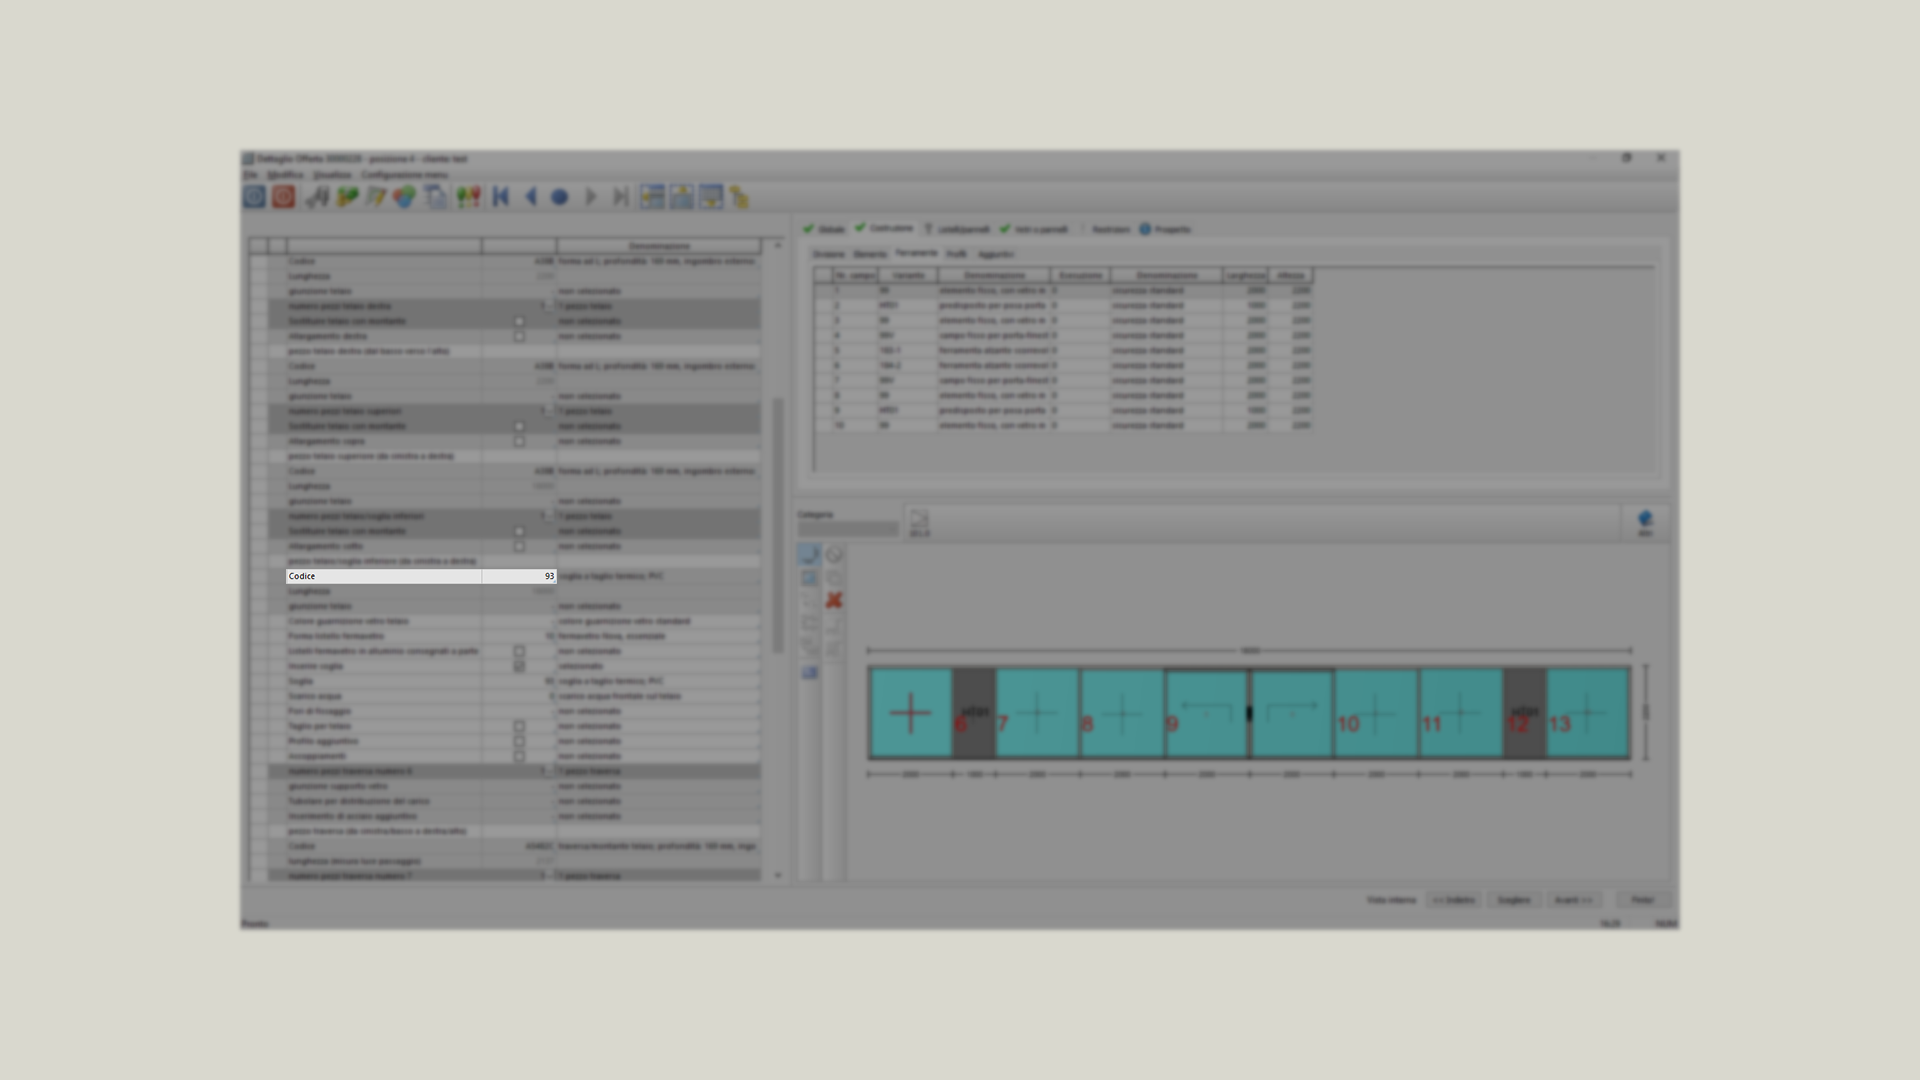Open the Categoria dropdown

(847, 529)
